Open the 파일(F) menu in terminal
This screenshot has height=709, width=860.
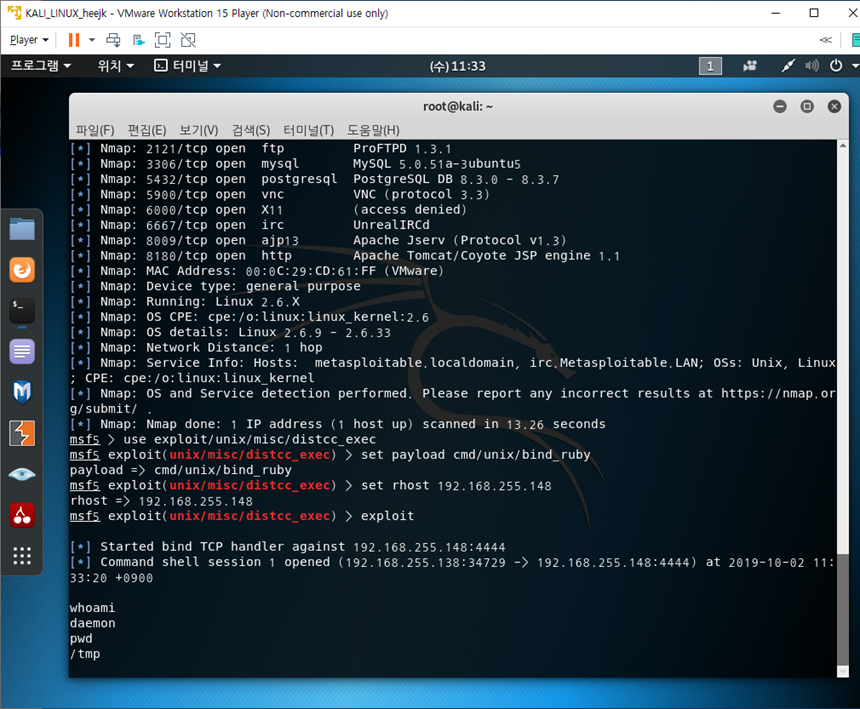(95, 131)
